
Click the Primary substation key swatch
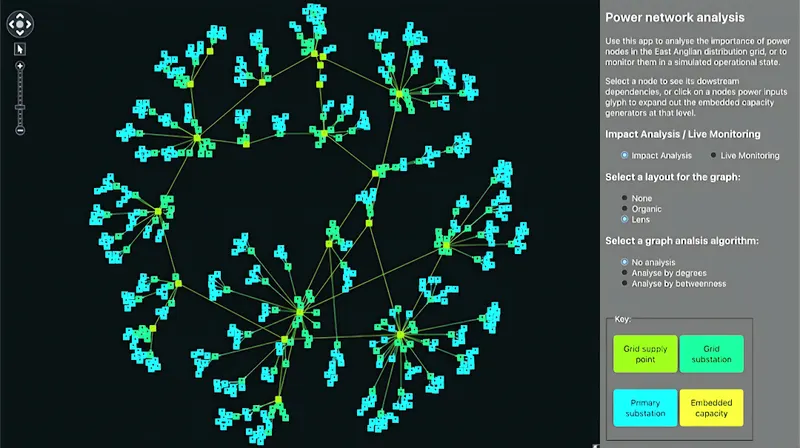[645, 408]
